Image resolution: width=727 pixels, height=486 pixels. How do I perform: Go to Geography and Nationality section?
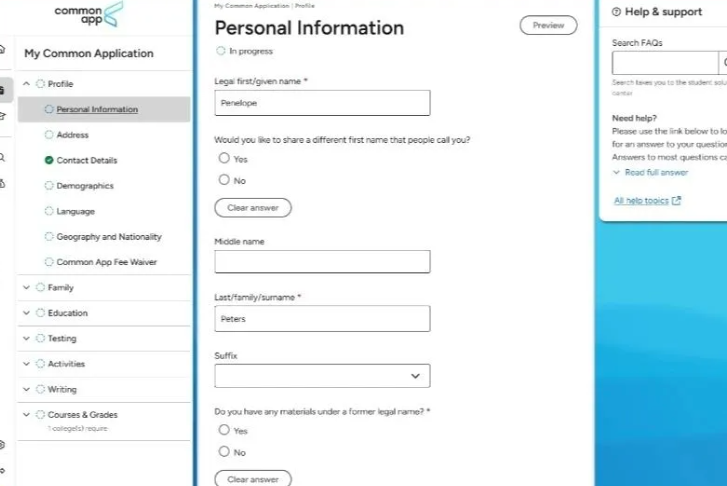pyautogui.click(x=108, y=237)
